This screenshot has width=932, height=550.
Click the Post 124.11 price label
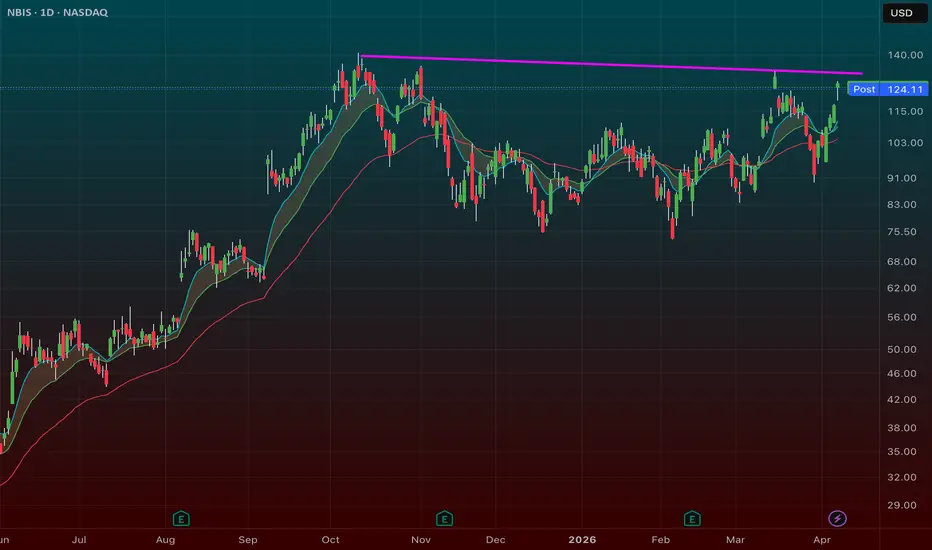888,89
